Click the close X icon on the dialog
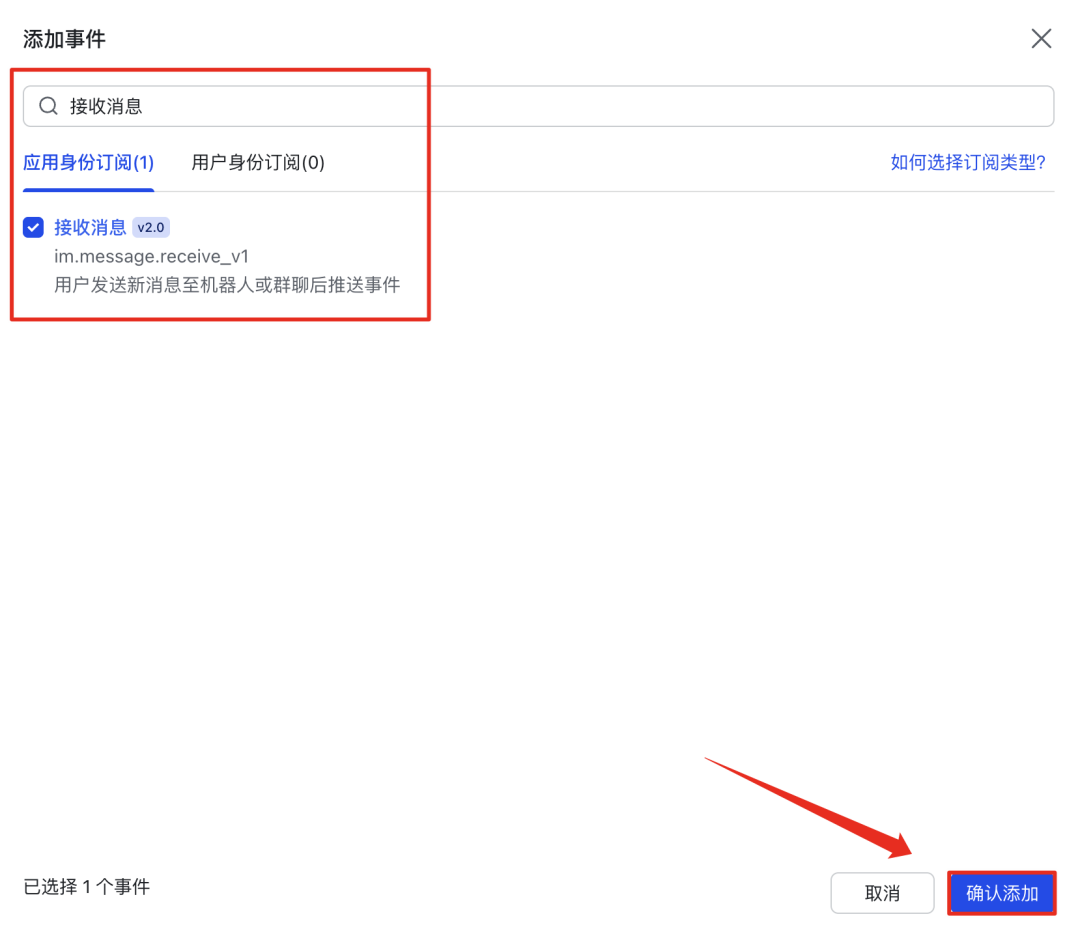1080x938 pixels. 1041,38
